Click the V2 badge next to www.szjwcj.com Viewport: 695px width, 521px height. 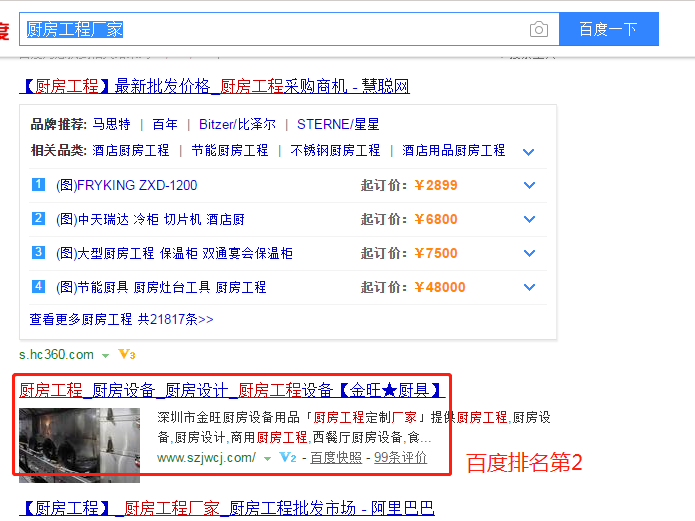point(288,458)
